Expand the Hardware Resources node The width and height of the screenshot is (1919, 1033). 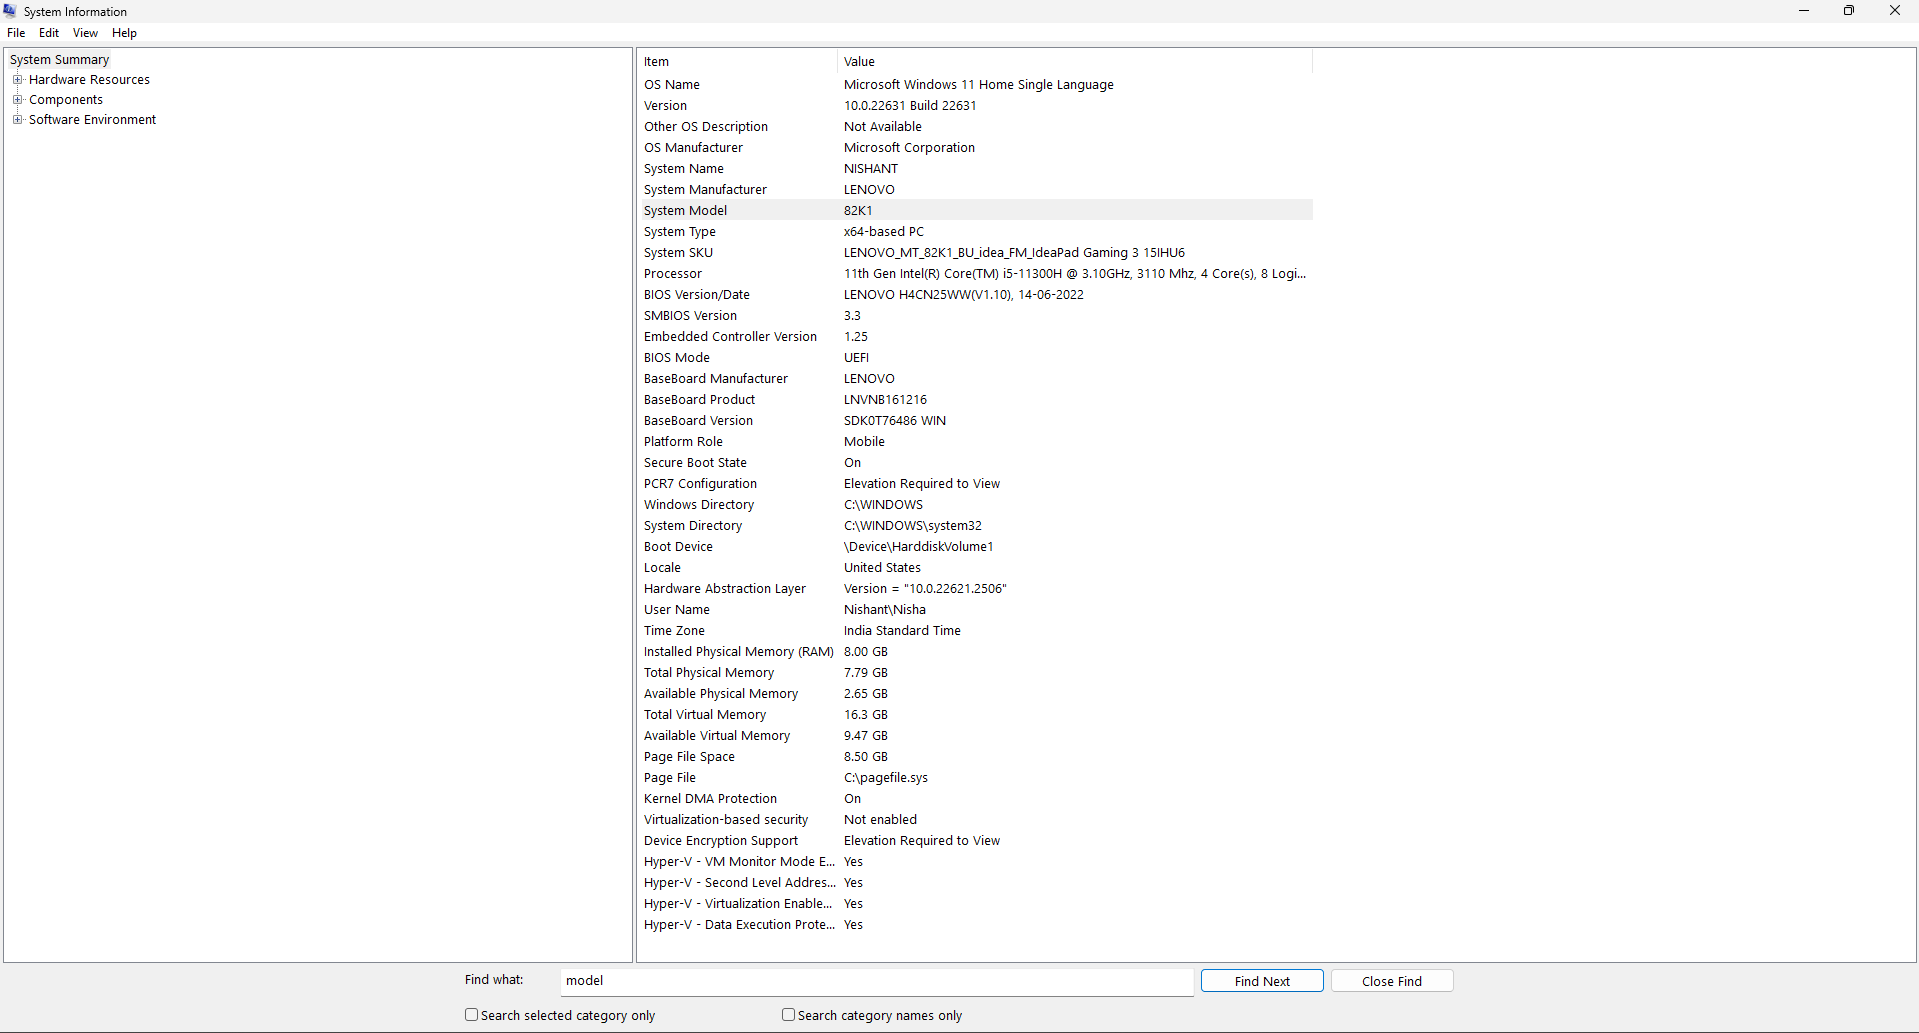(x=18, y=79)
